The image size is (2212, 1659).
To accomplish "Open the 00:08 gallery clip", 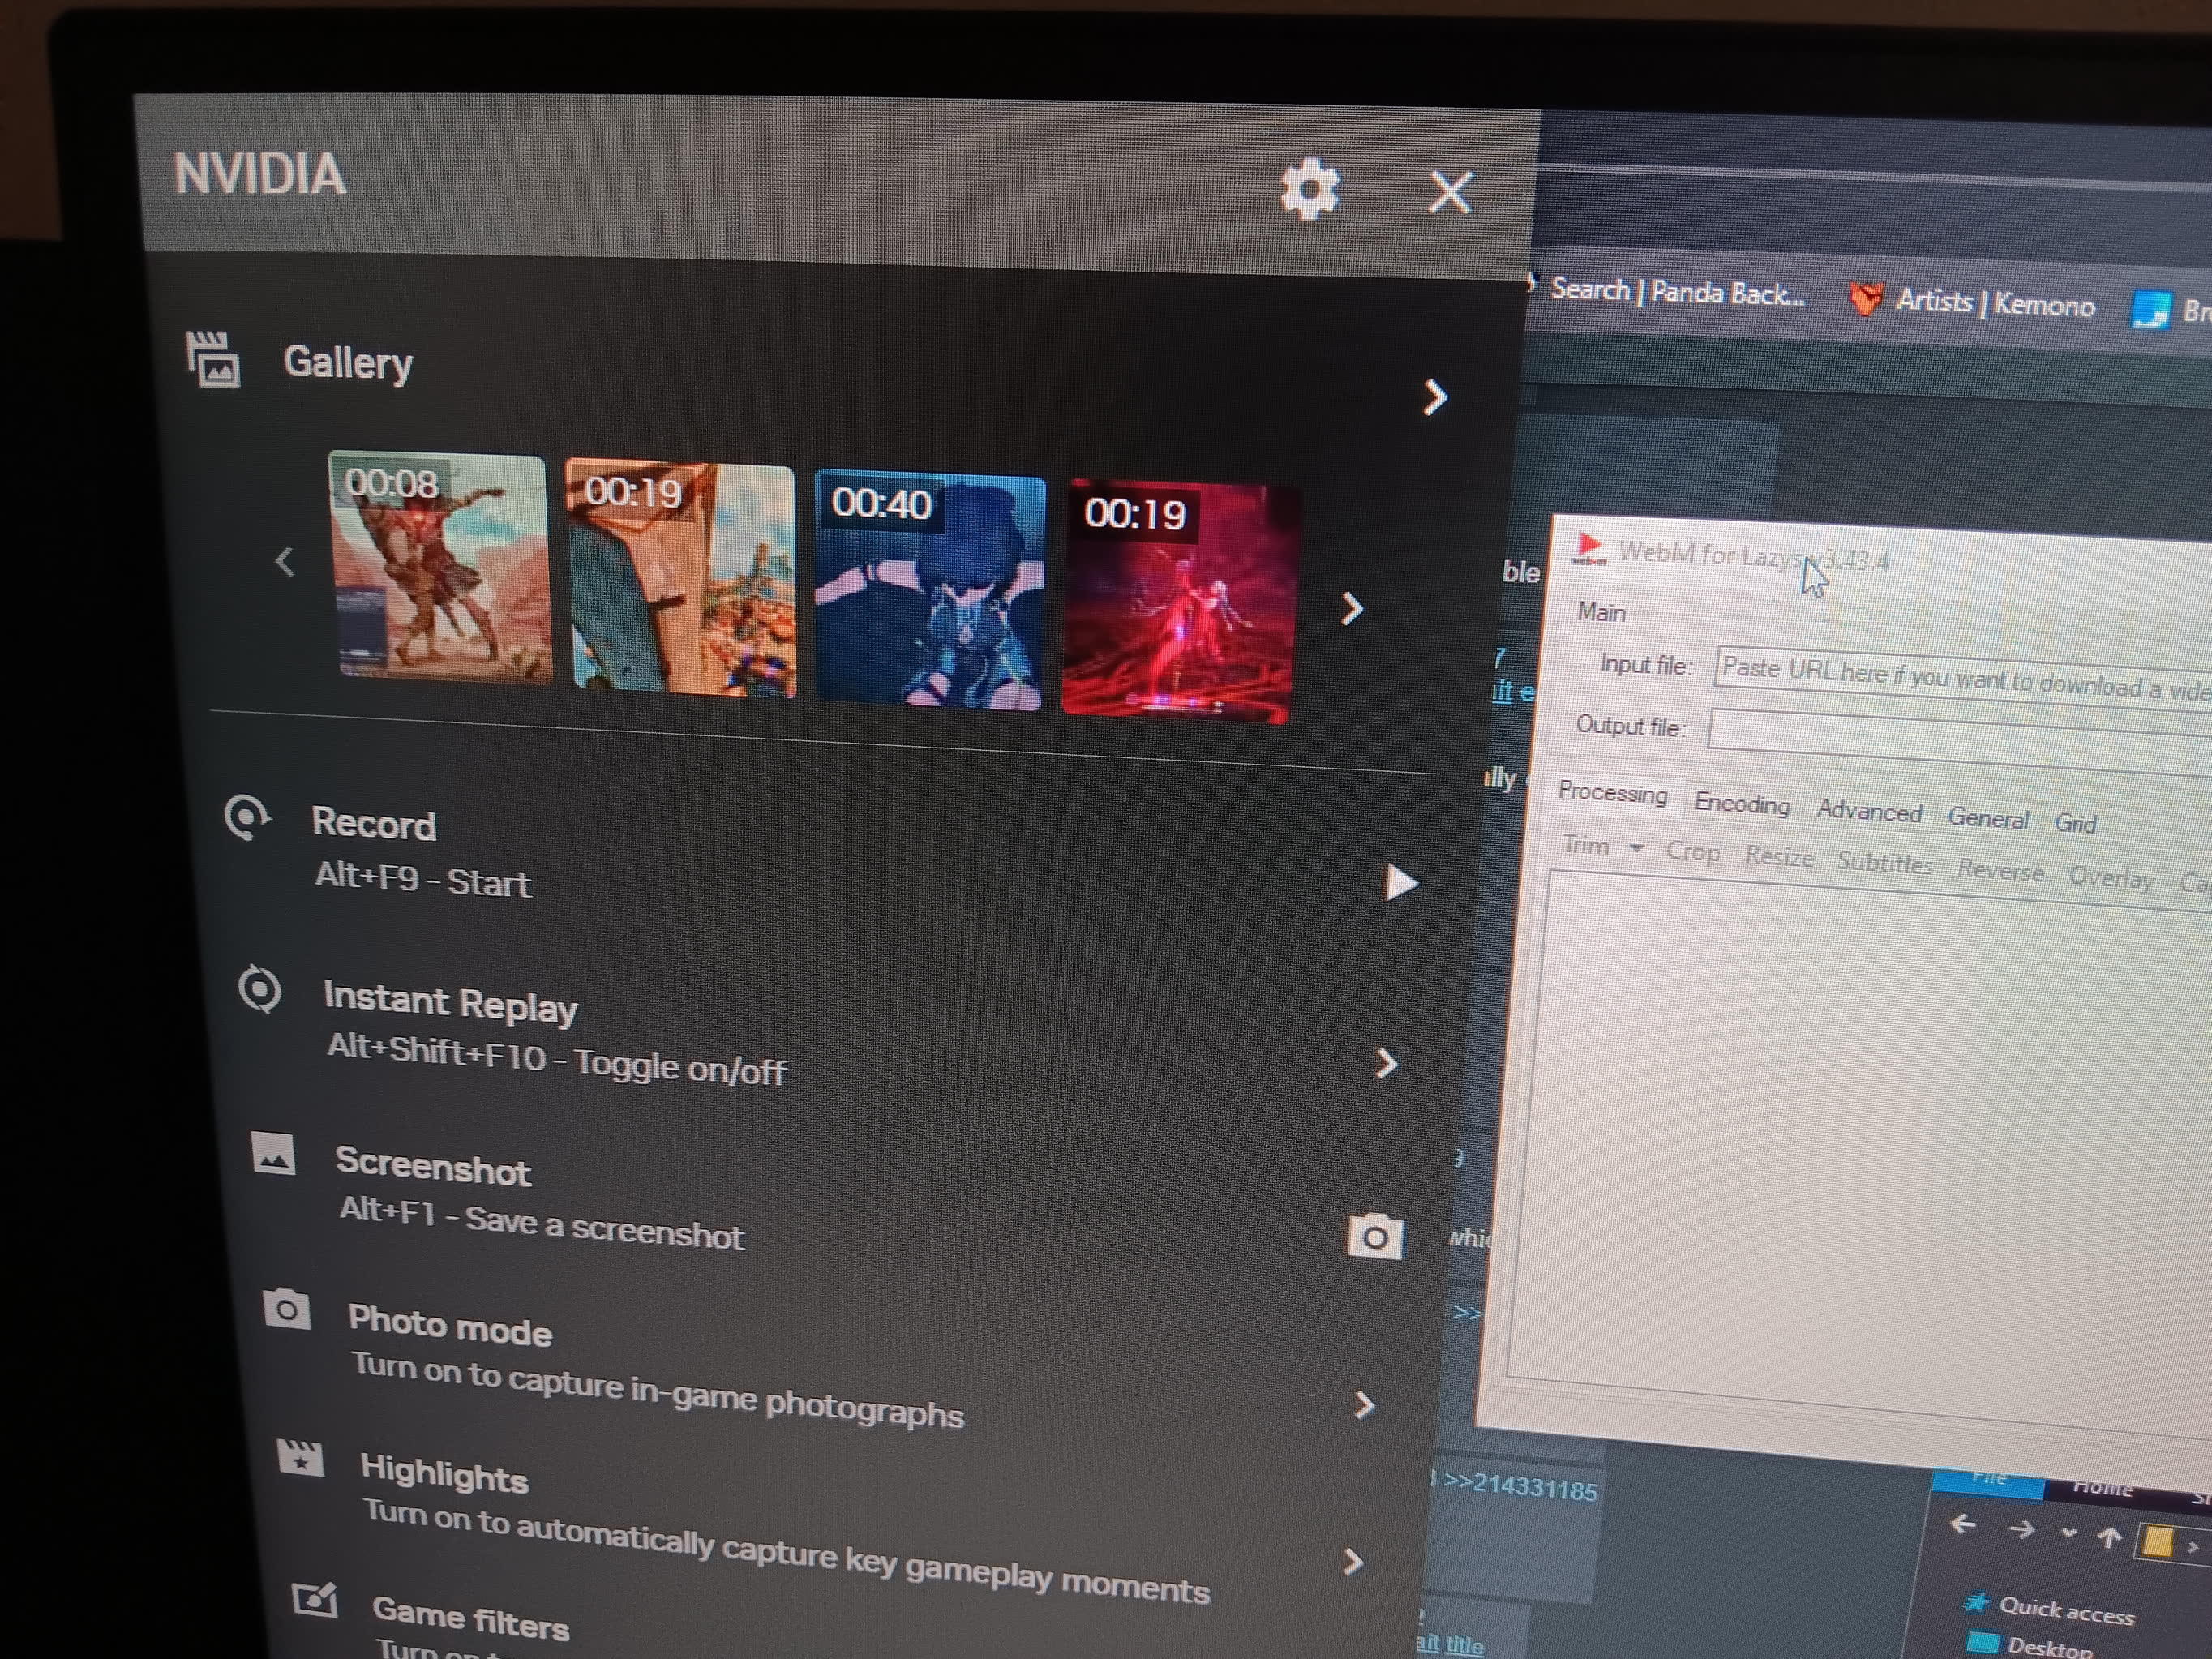I will 441,567.
